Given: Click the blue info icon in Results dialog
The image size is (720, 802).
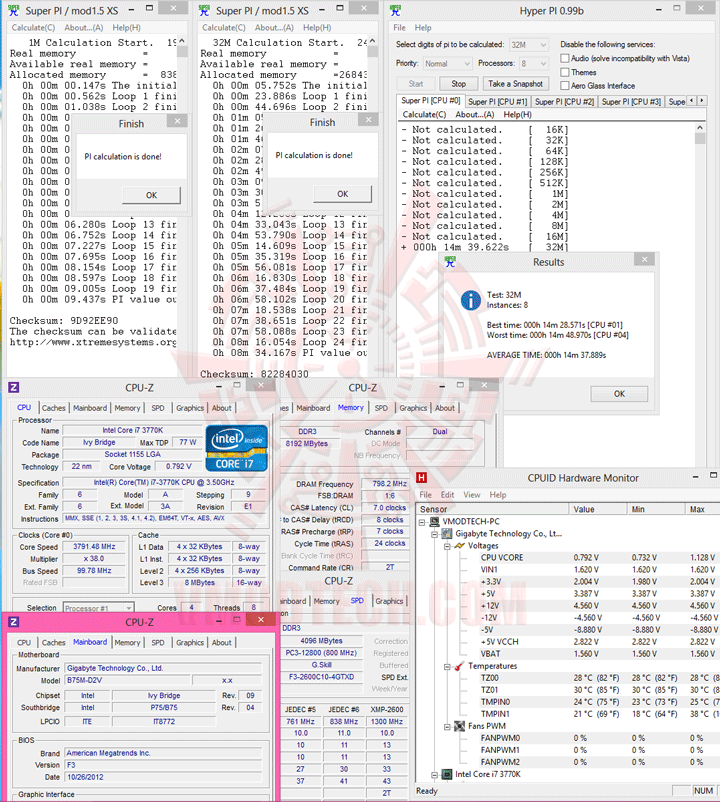Looking at the screenshot, I should (470, 300).
